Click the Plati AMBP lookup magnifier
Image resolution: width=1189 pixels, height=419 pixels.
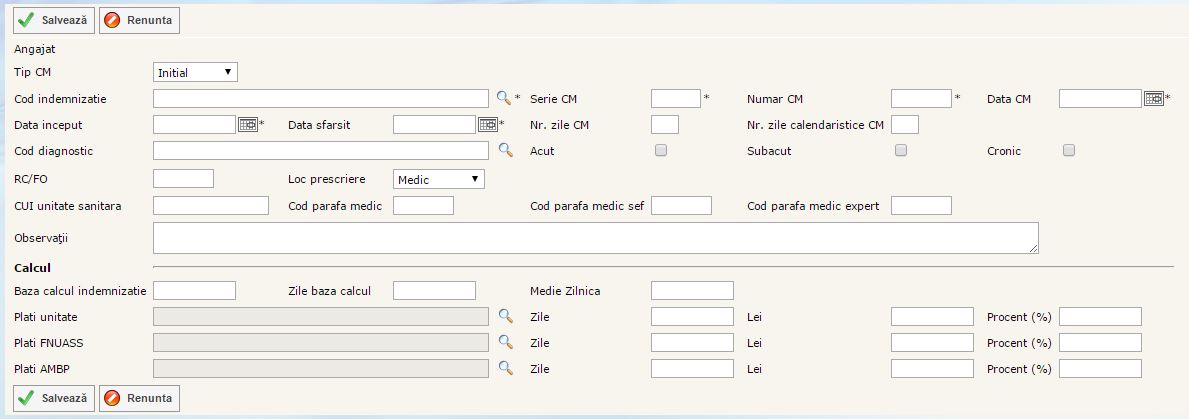505,368
